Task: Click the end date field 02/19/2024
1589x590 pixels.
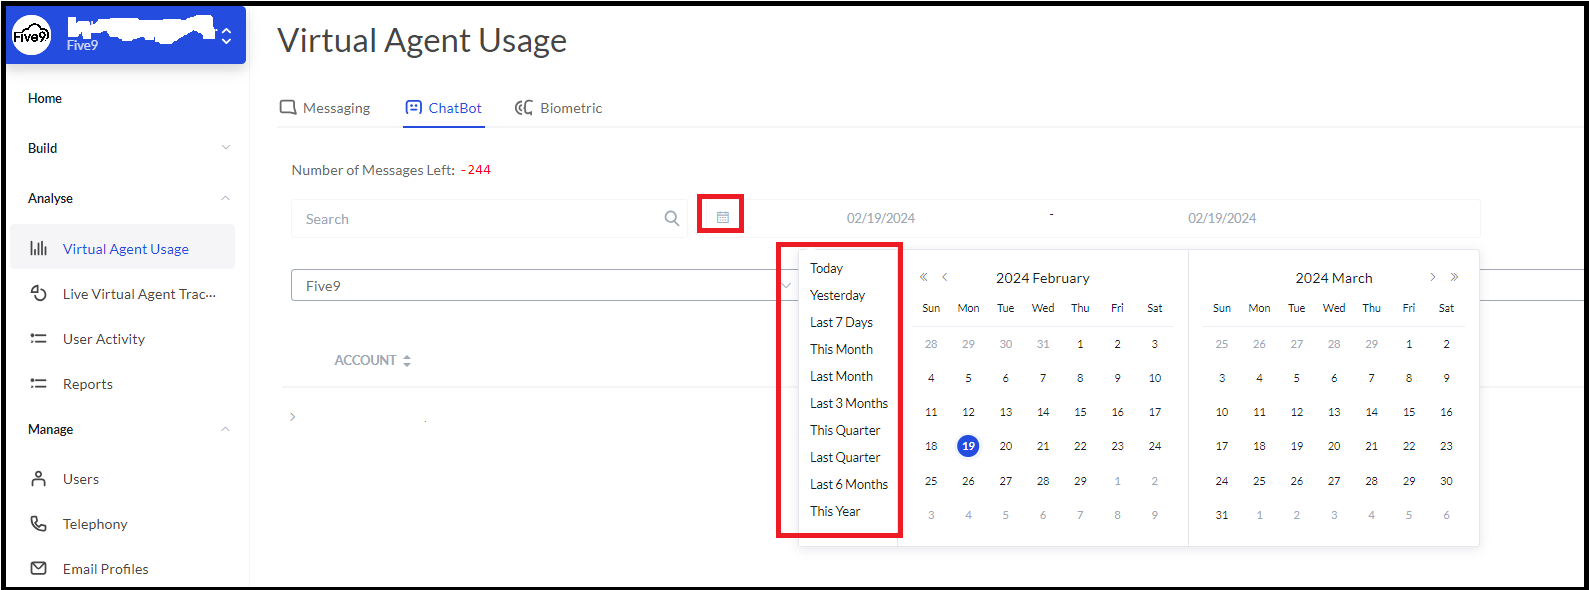Action: click(1222, 218)
